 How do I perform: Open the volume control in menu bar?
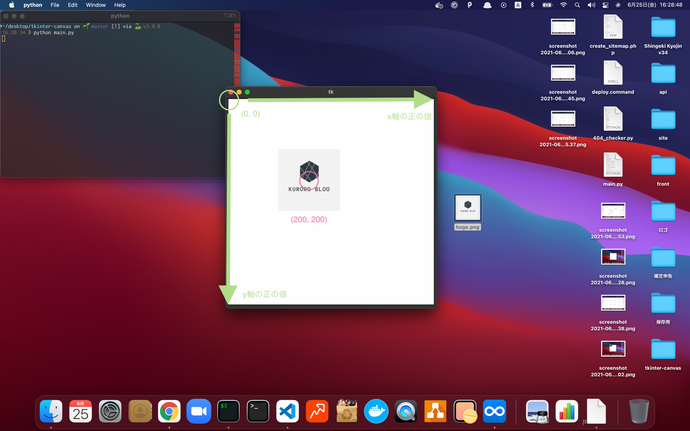[591, 5]
